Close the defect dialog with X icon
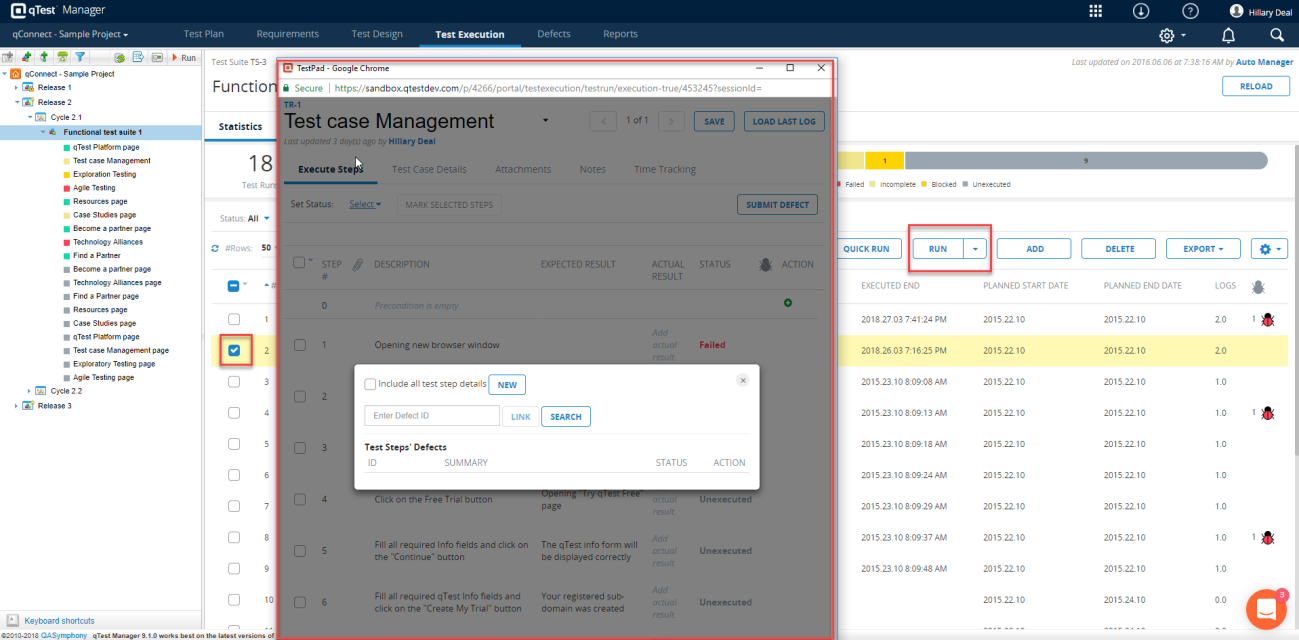Image resolution: width=1299 pixels, height=640 pixels. (x=742, y=380)
